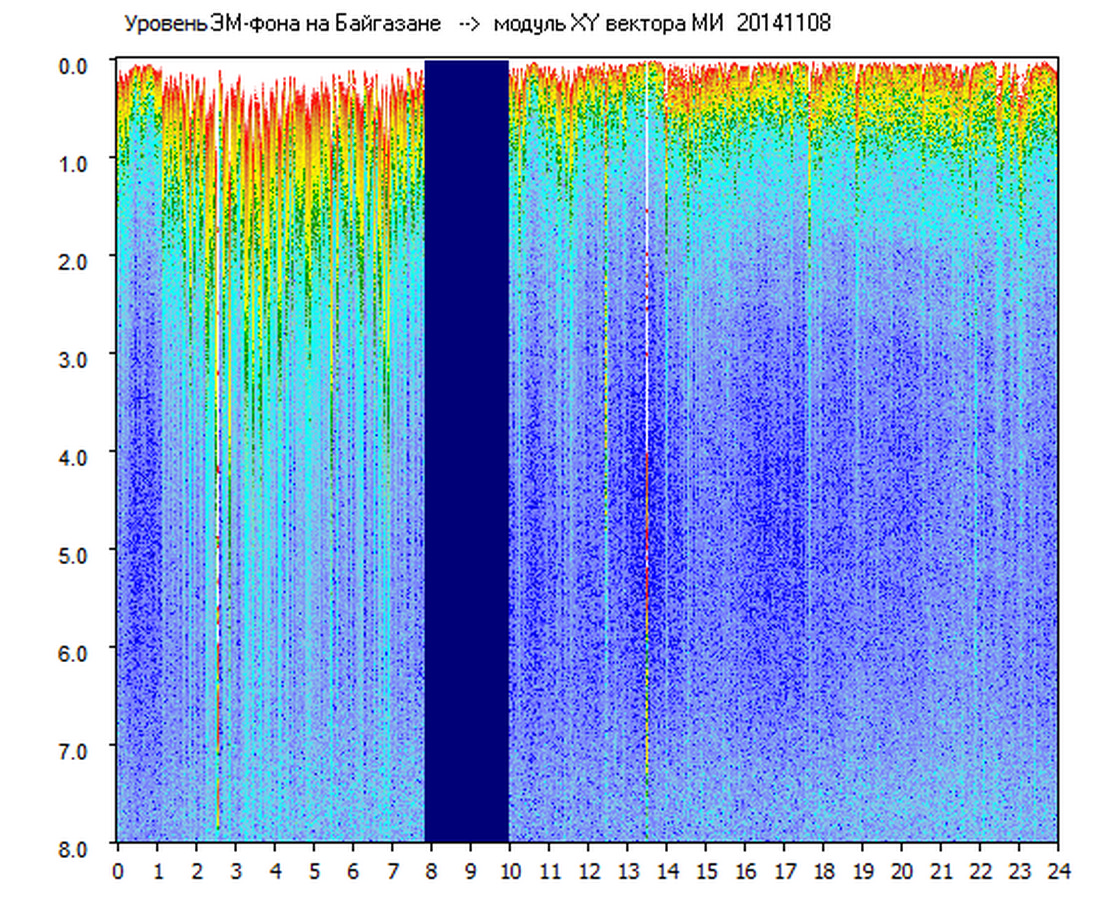Click the x-axis label 0
This screenshot has width=1096, height=900.
coord(118,871)
